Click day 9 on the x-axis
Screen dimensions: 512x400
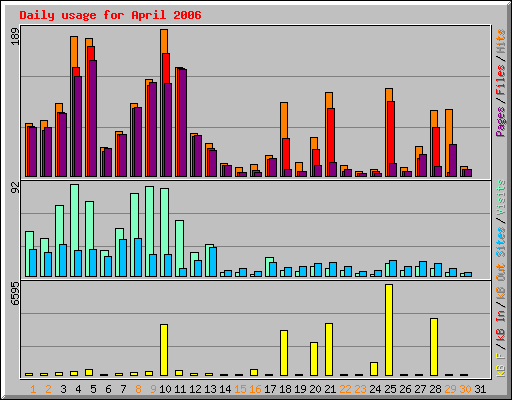(x=153, y=389)
